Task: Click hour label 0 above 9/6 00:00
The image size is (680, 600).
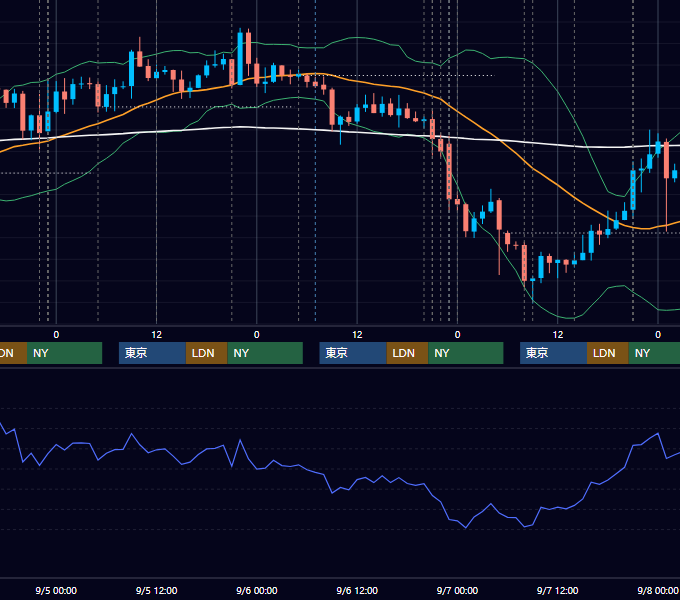Action: point(257,335)
